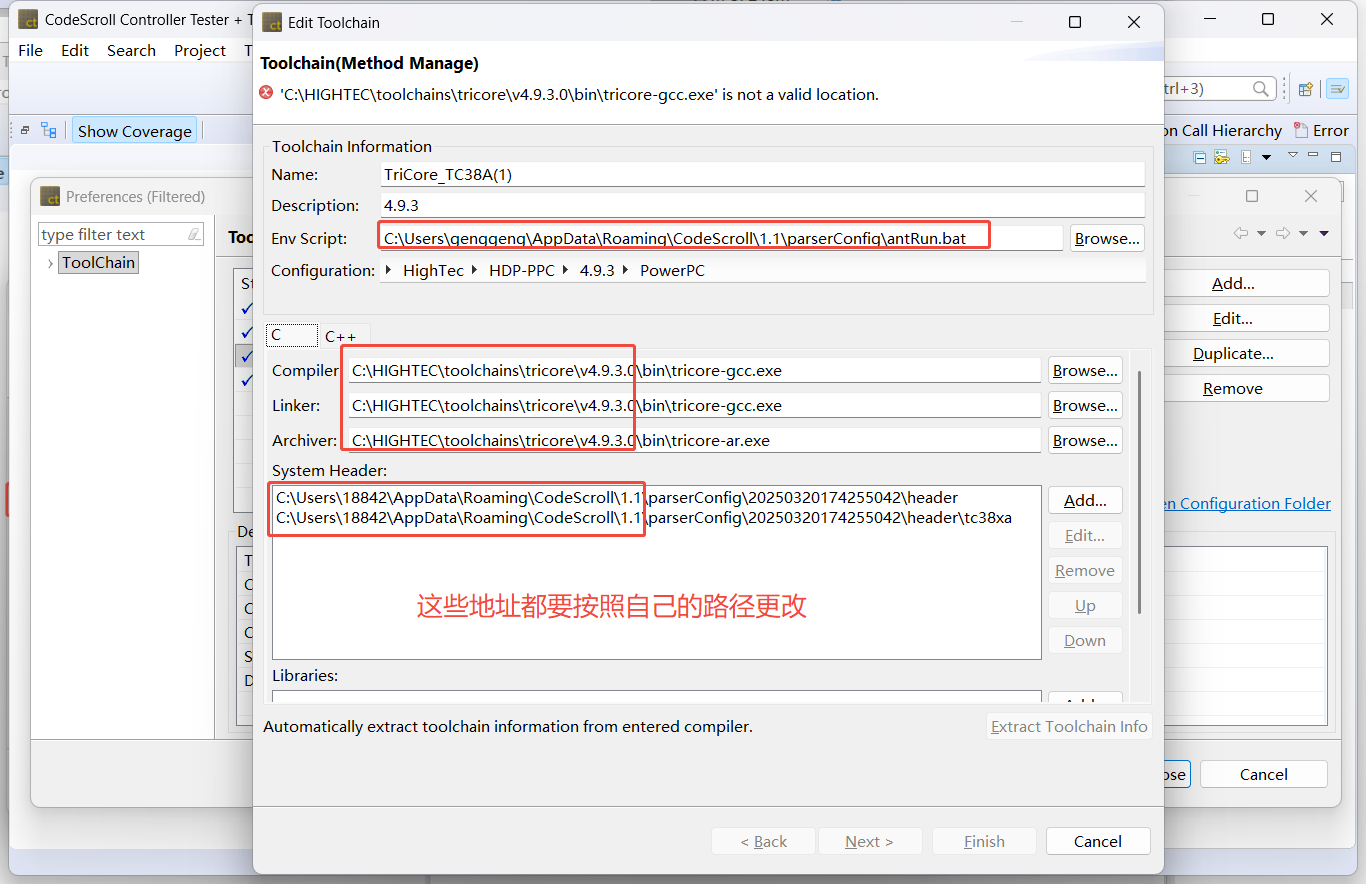Click the magnifier icon in the quick access search
Image resolution: width=1366 pixels, height=884 pixels.
tap(1261, 89)
